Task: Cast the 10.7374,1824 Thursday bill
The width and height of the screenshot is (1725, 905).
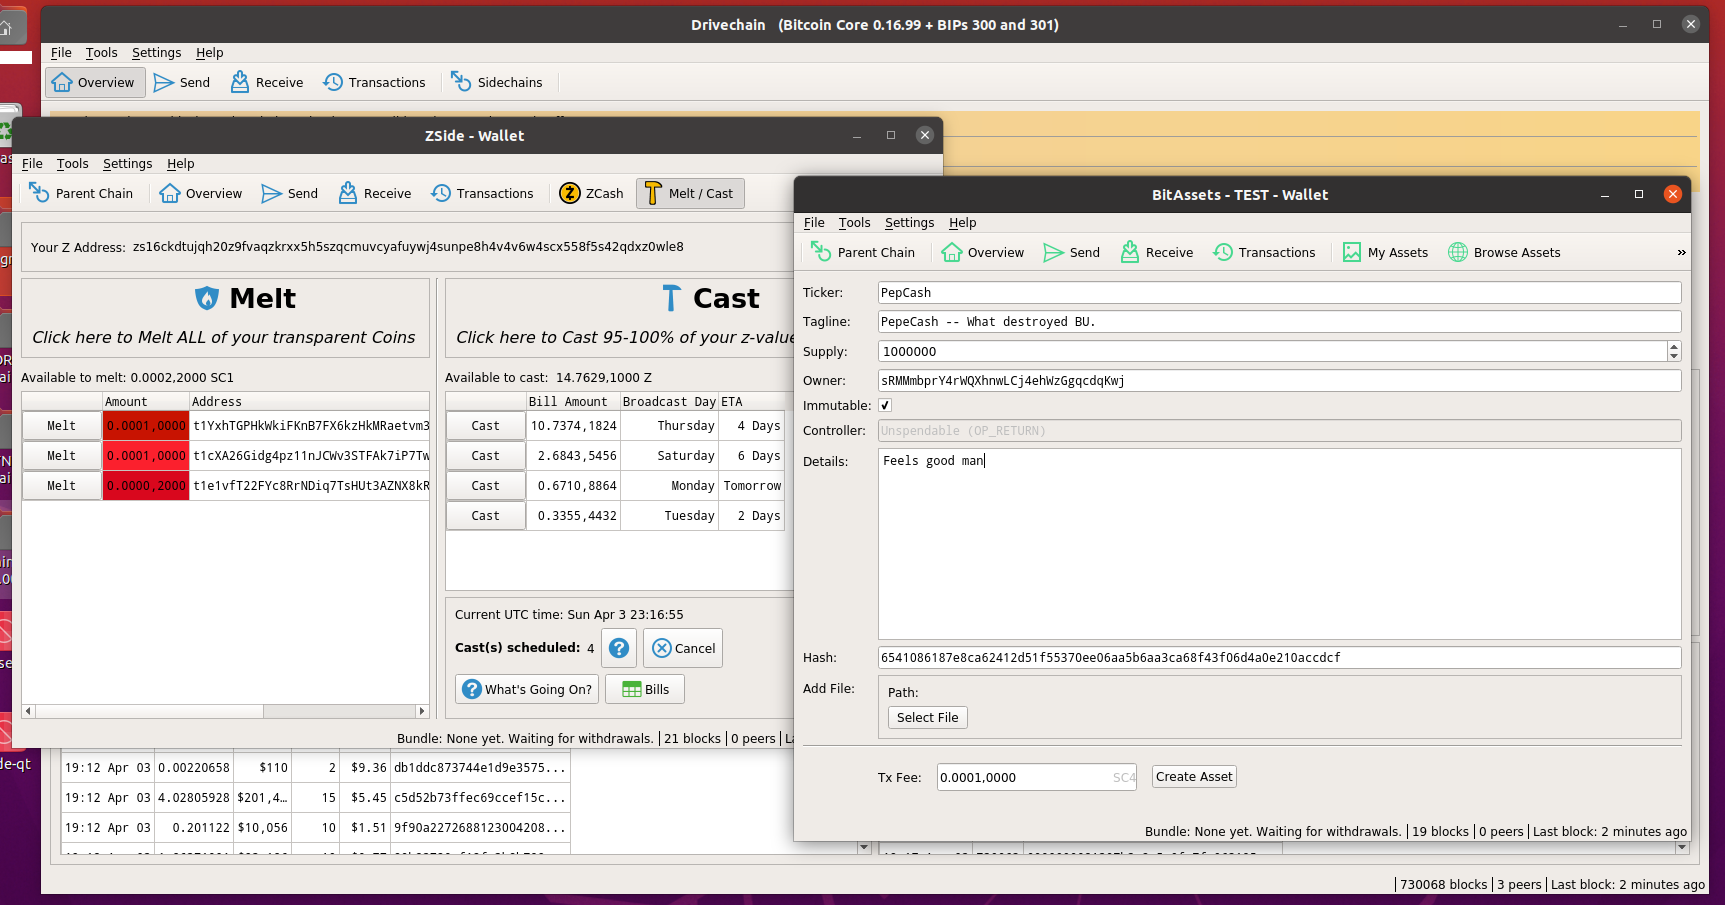Action: (486, 426)
